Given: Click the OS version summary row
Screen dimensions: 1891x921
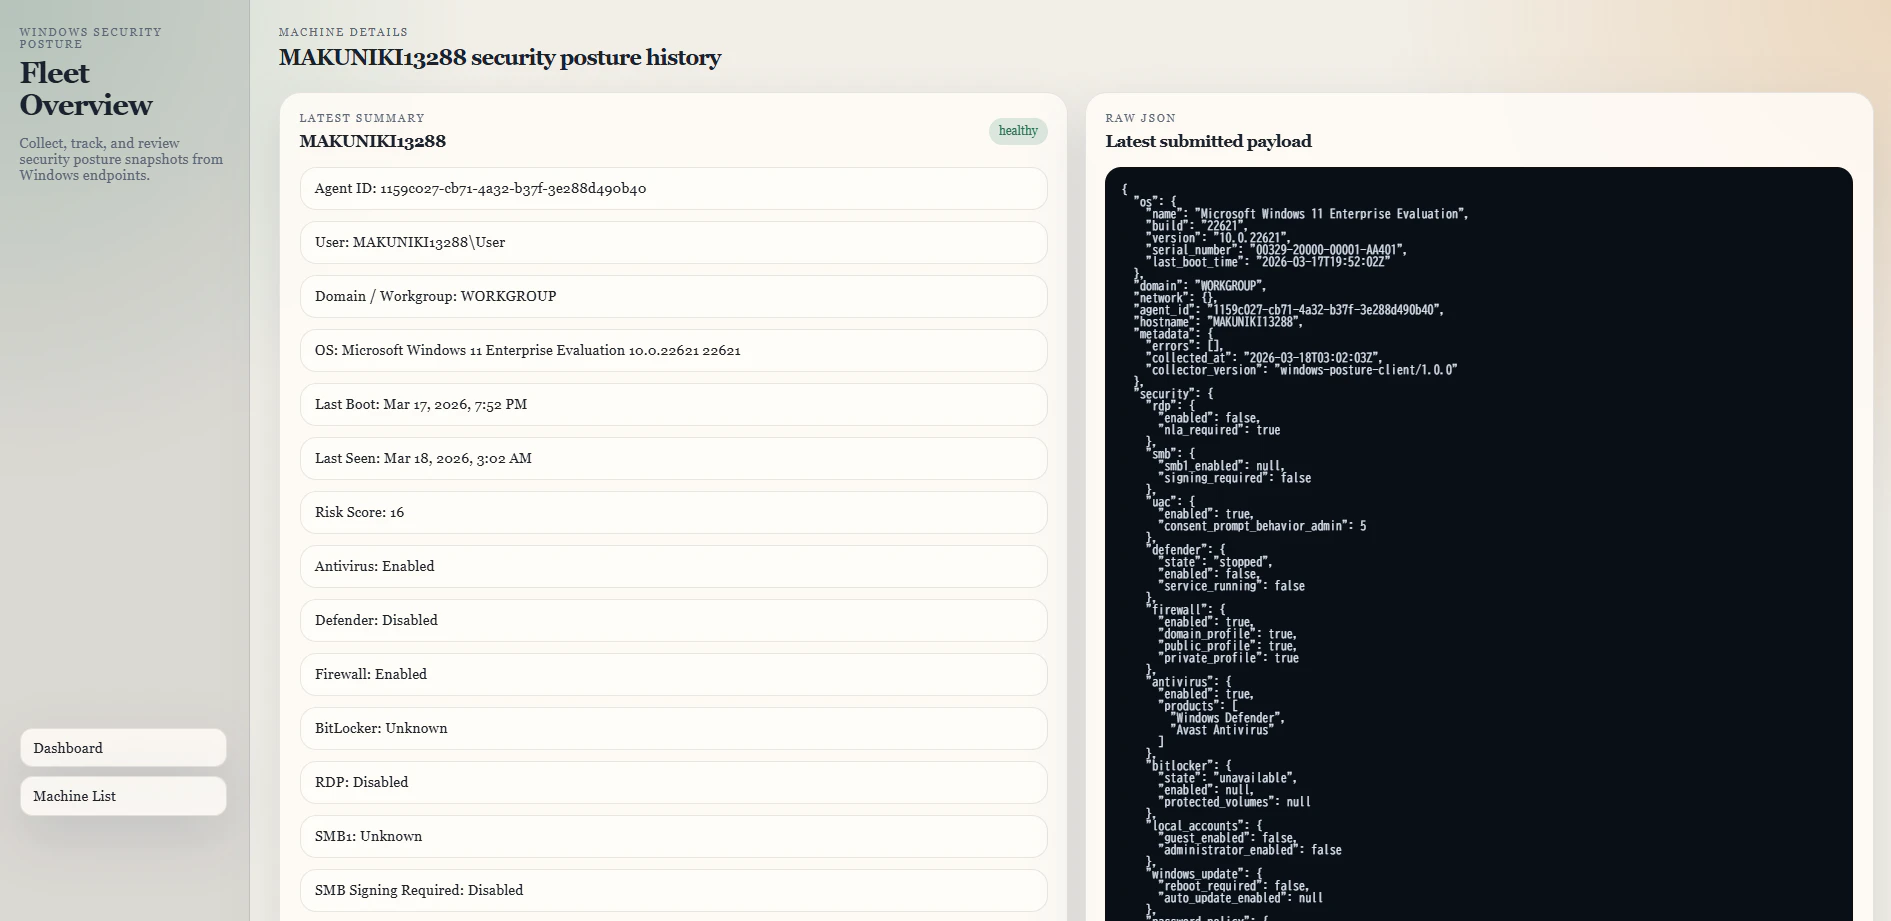Looking at the screenshot, I should pos(673,351).
